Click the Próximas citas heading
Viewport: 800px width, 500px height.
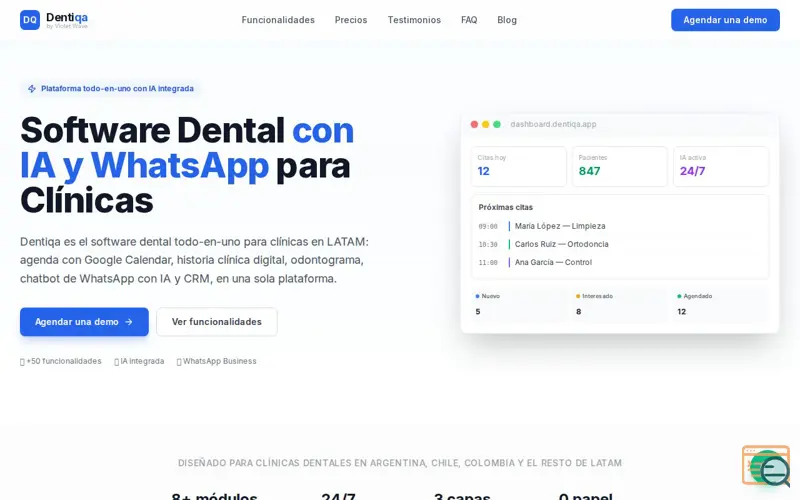(x=506, y=207)
